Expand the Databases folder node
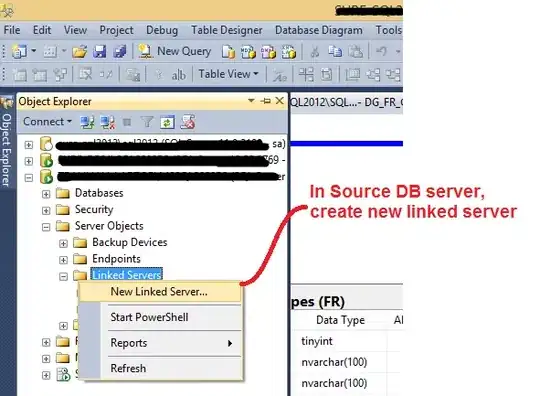 click(46, 194)
